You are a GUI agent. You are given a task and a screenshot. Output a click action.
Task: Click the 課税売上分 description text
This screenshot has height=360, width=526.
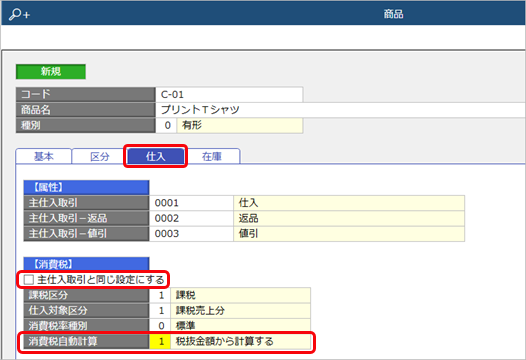tap(200, 311)
